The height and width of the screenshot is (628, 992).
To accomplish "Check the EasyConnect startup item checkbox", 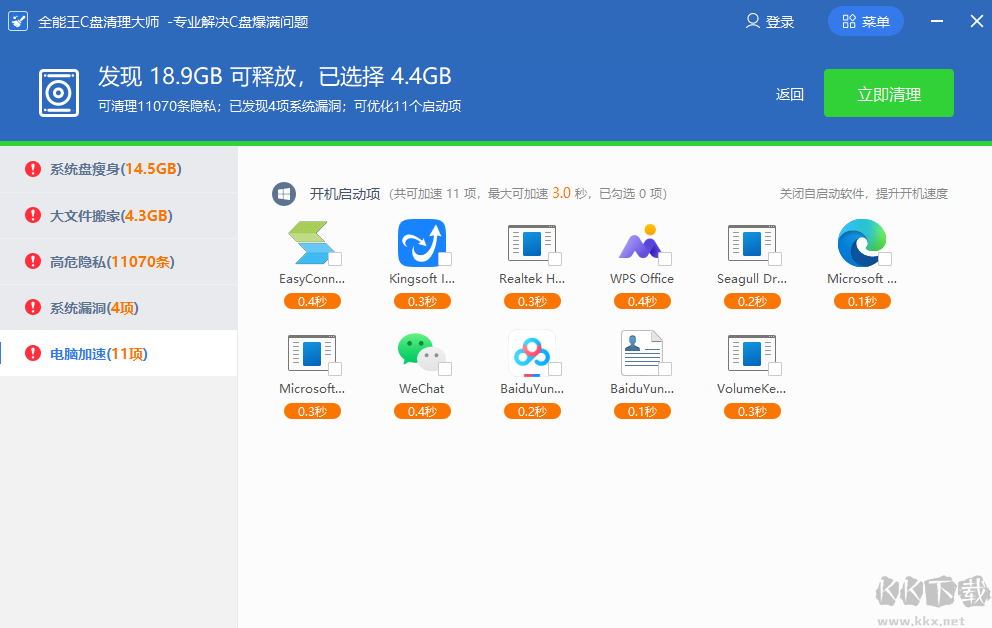I will 335,259.
